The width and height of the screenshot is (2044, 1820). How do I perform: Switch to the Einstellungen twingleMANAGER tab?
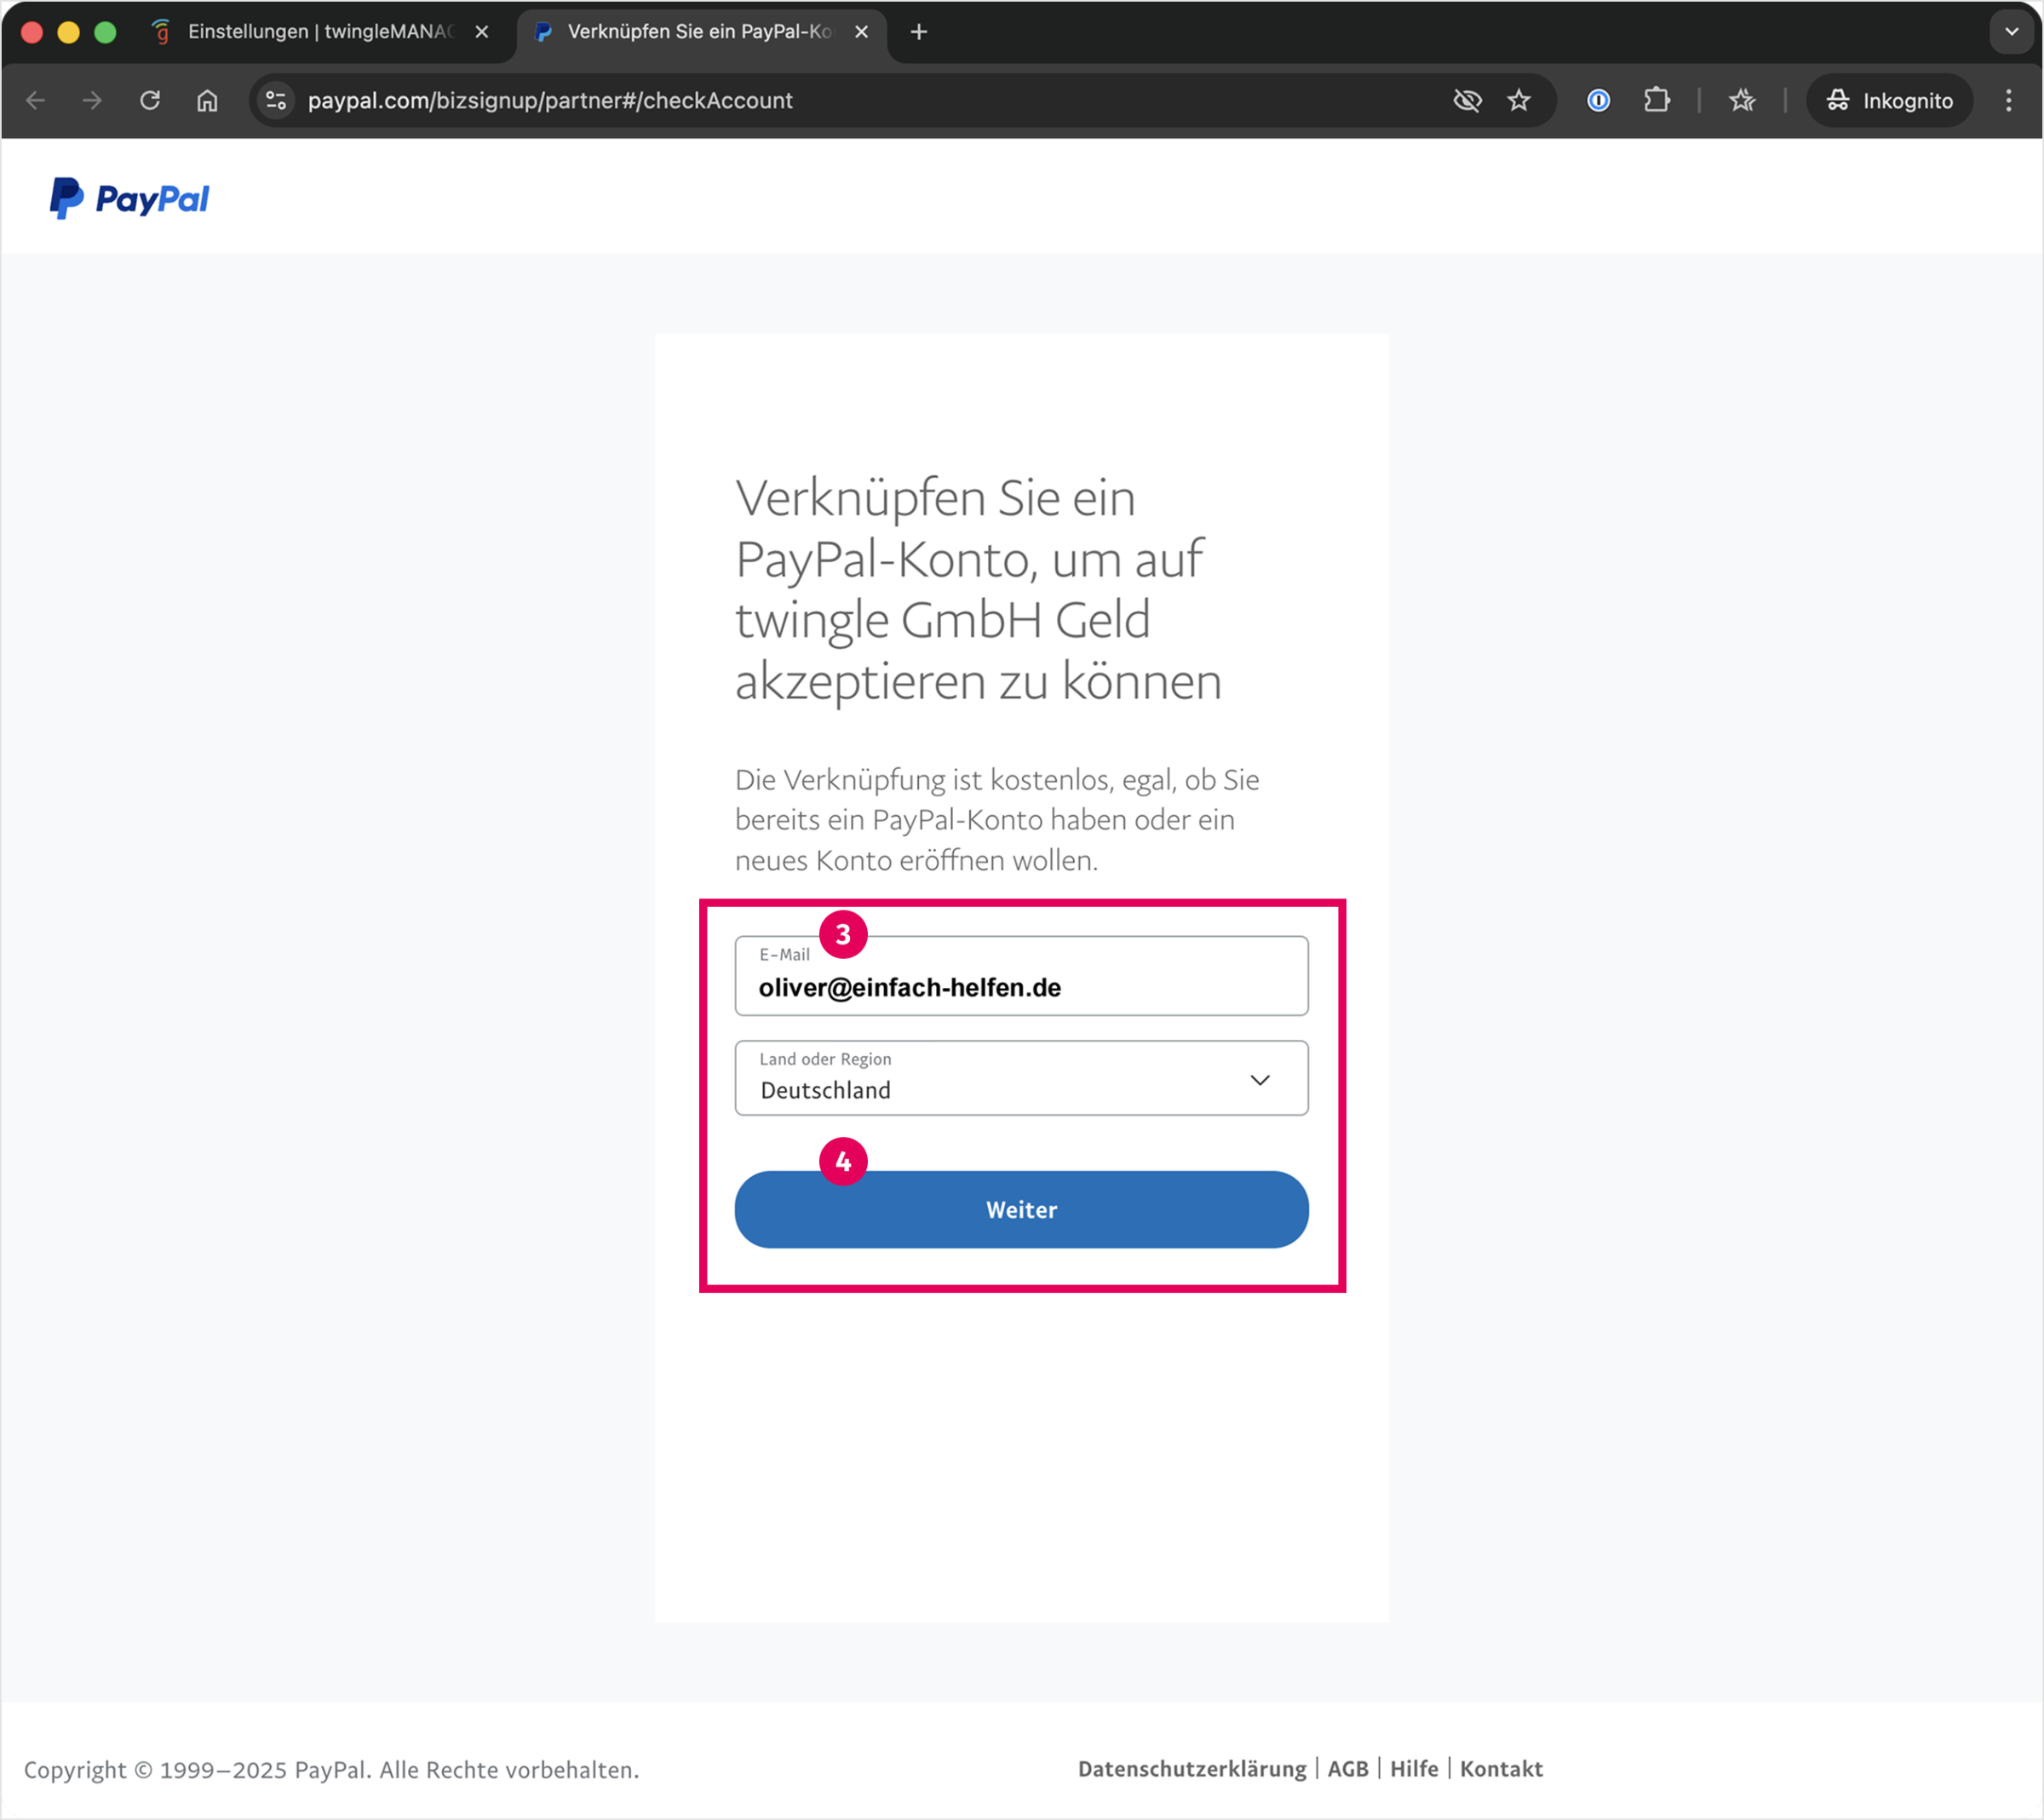pyautogui.click(x=318, y=31)
